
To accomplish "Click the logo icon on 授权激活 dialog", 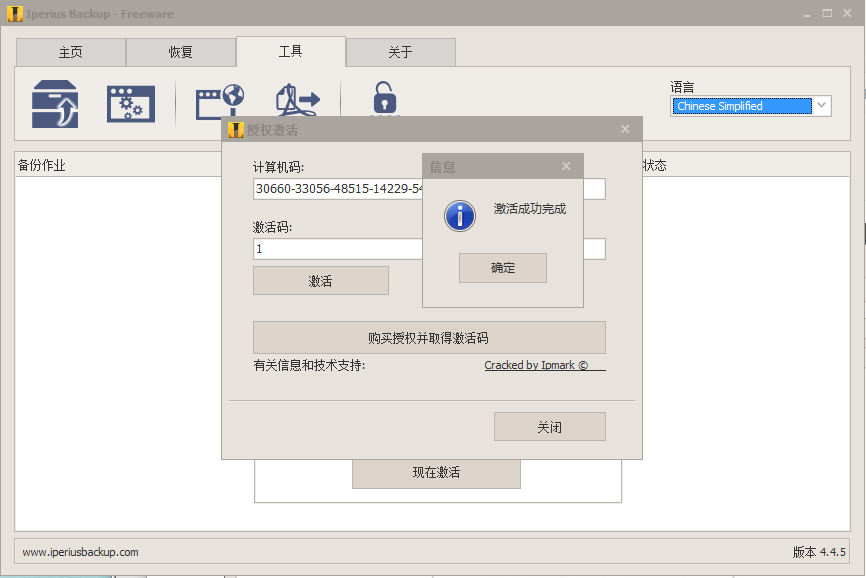I will coord(235,130).
